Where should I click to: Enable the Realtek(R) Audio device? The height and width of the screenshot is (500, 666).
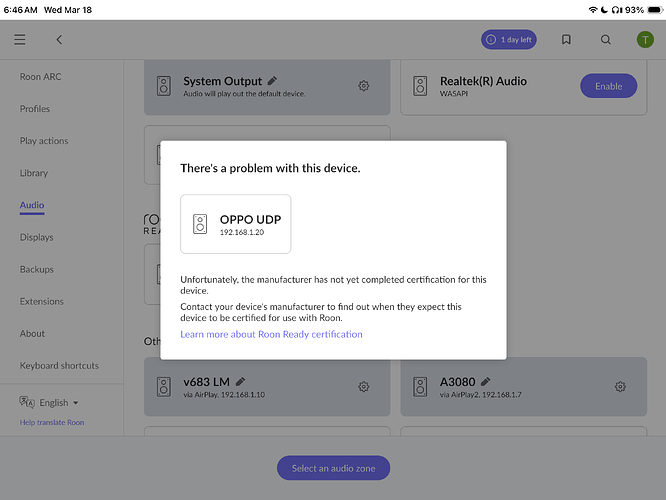point(608,86)
